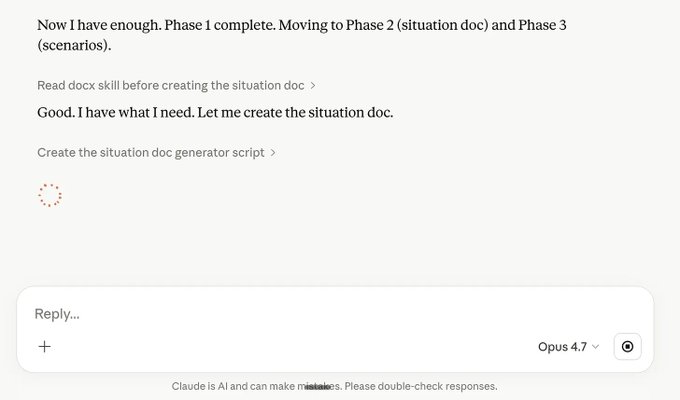Stop the response with the stop icon
Screen dimensions: 680x400
[627, 346]
